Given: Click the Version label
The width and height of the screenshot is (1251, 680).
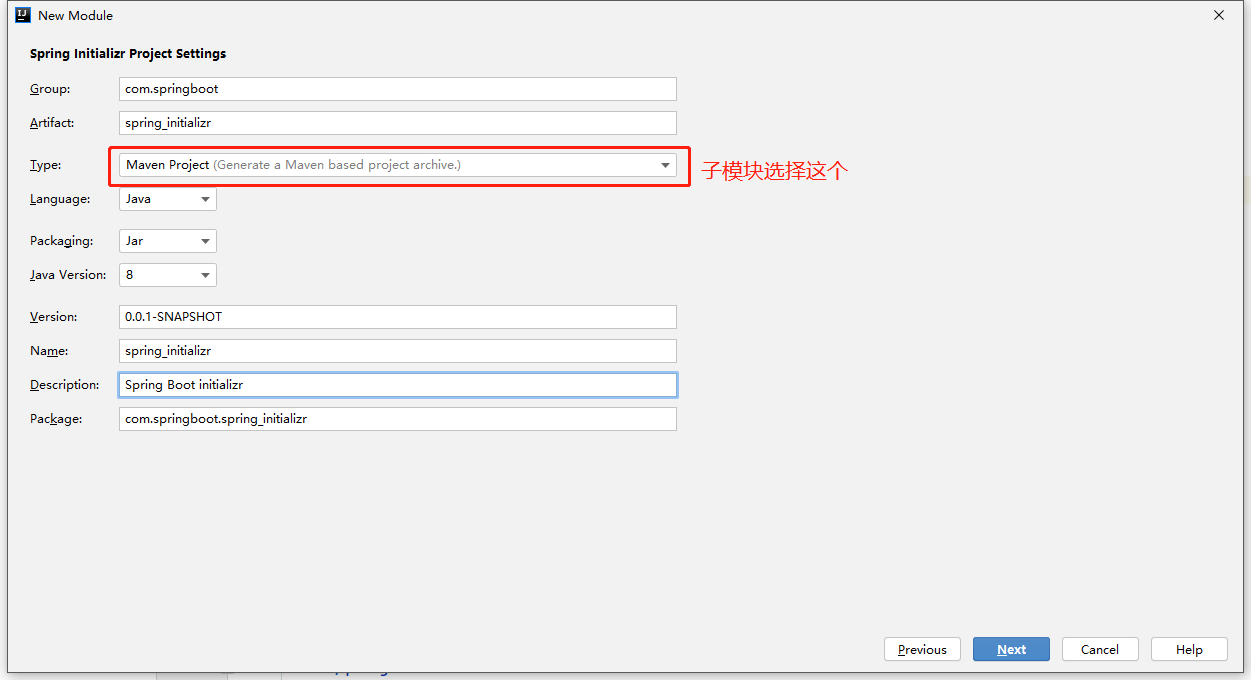Looking at the screenshot, I should (x=54, y=317).
